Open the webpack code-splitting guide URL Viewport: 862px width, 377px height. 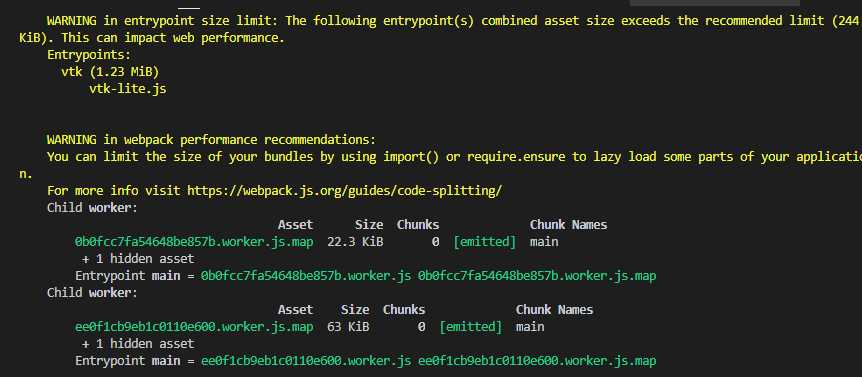[344, 191]
